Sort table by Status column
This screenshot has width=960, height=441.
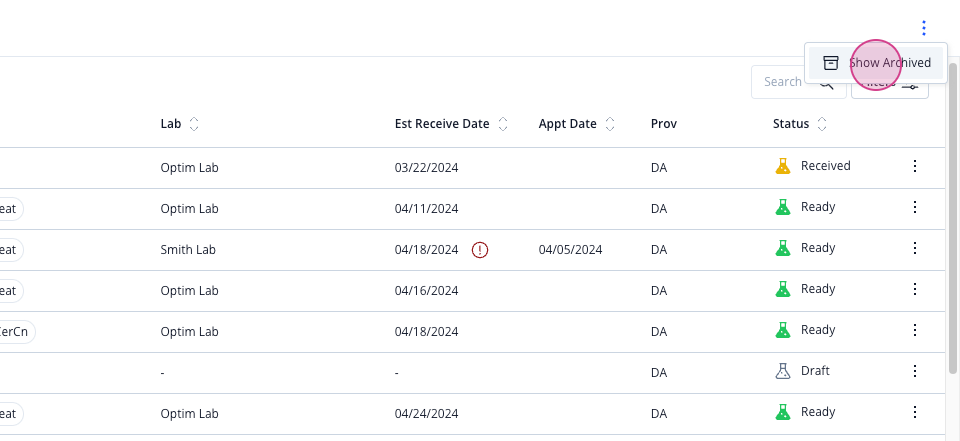coord(822,124)
